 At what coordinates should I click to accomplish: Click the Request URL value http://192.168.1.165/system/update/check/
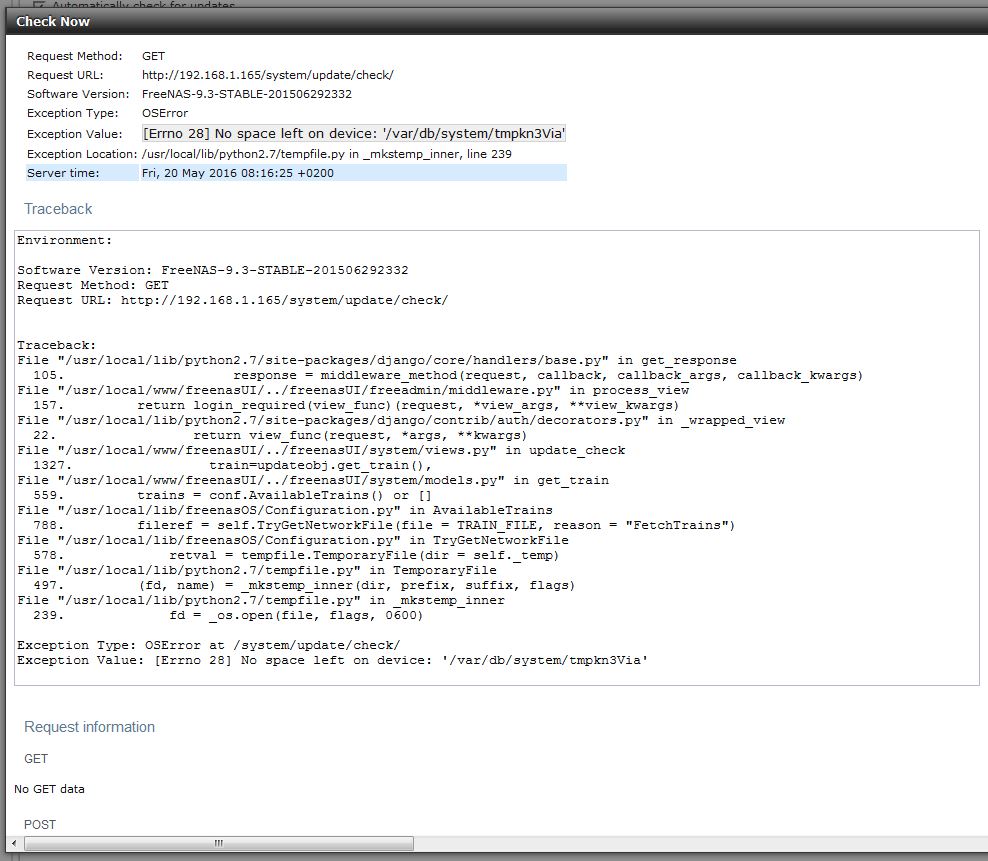click(268, 75)
